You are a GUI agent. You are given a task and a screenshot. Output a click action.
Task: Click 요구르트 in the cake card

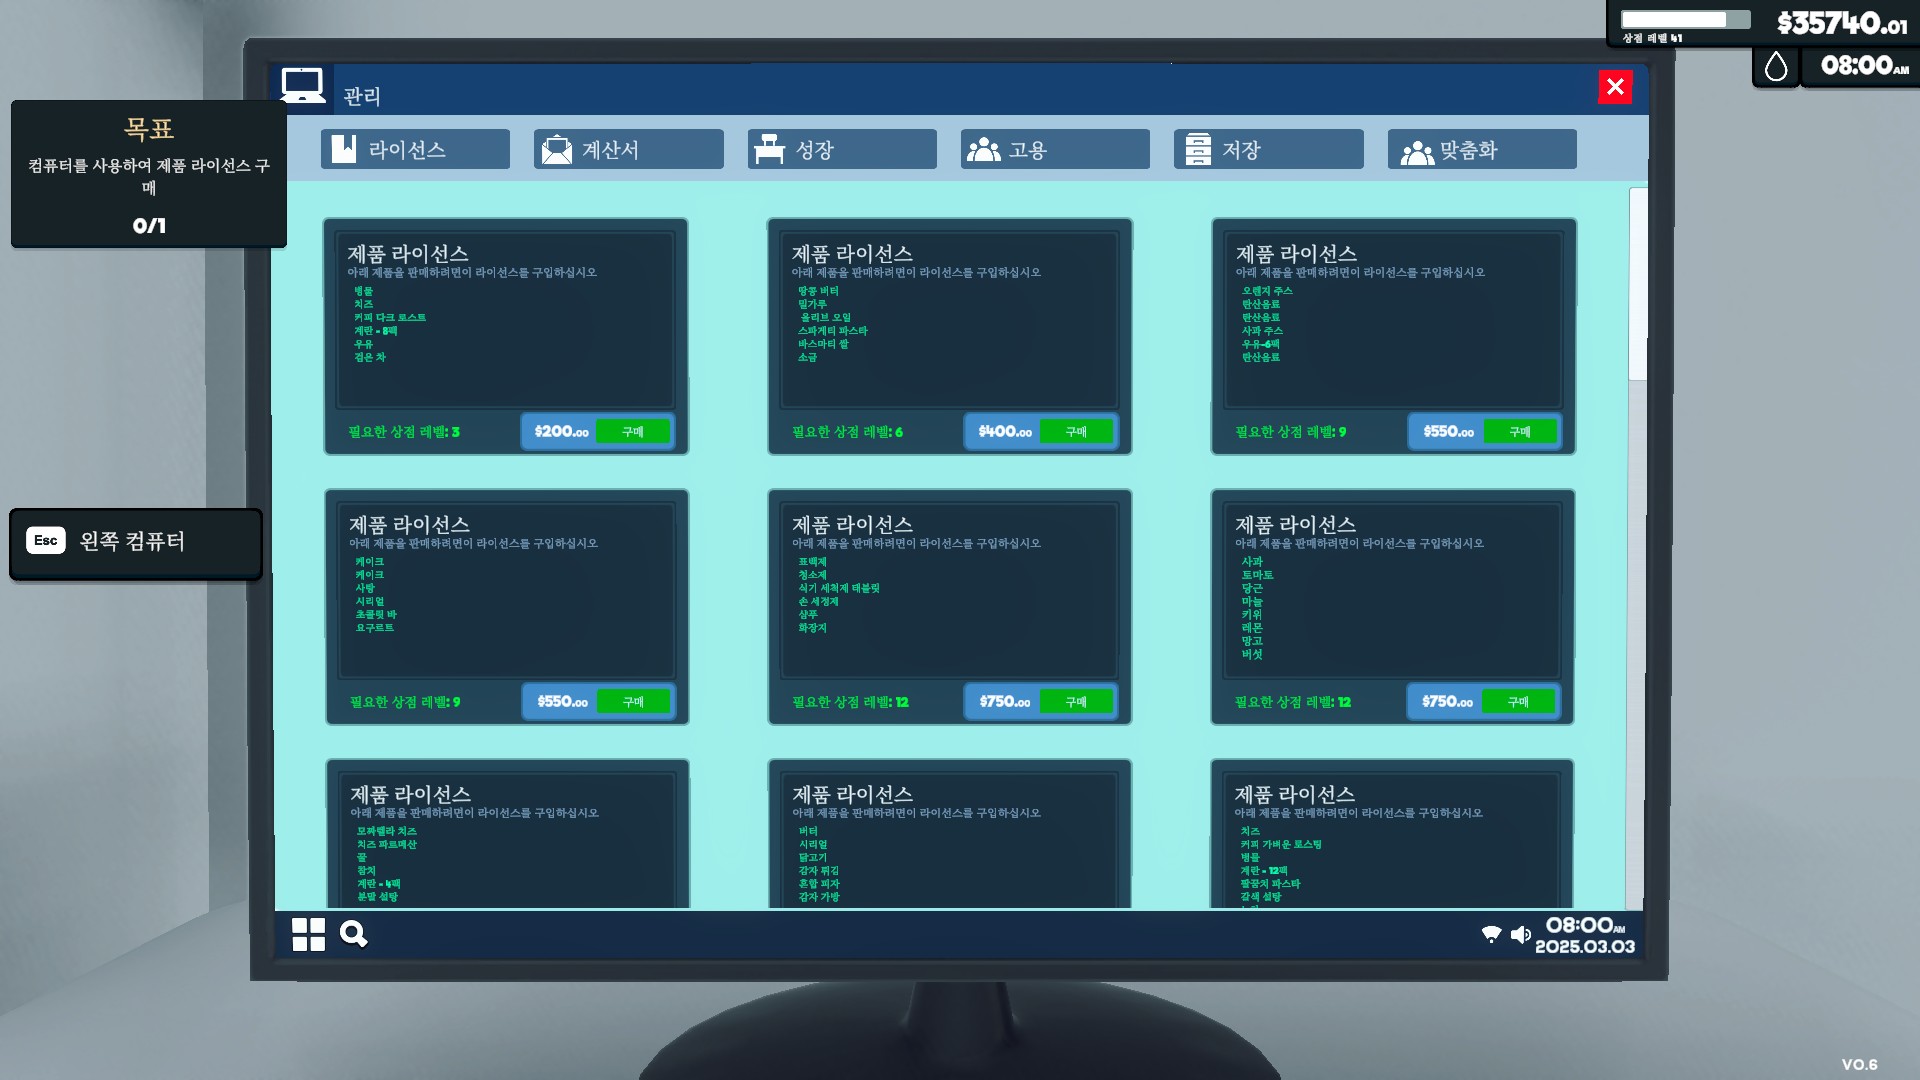point(375,628)
